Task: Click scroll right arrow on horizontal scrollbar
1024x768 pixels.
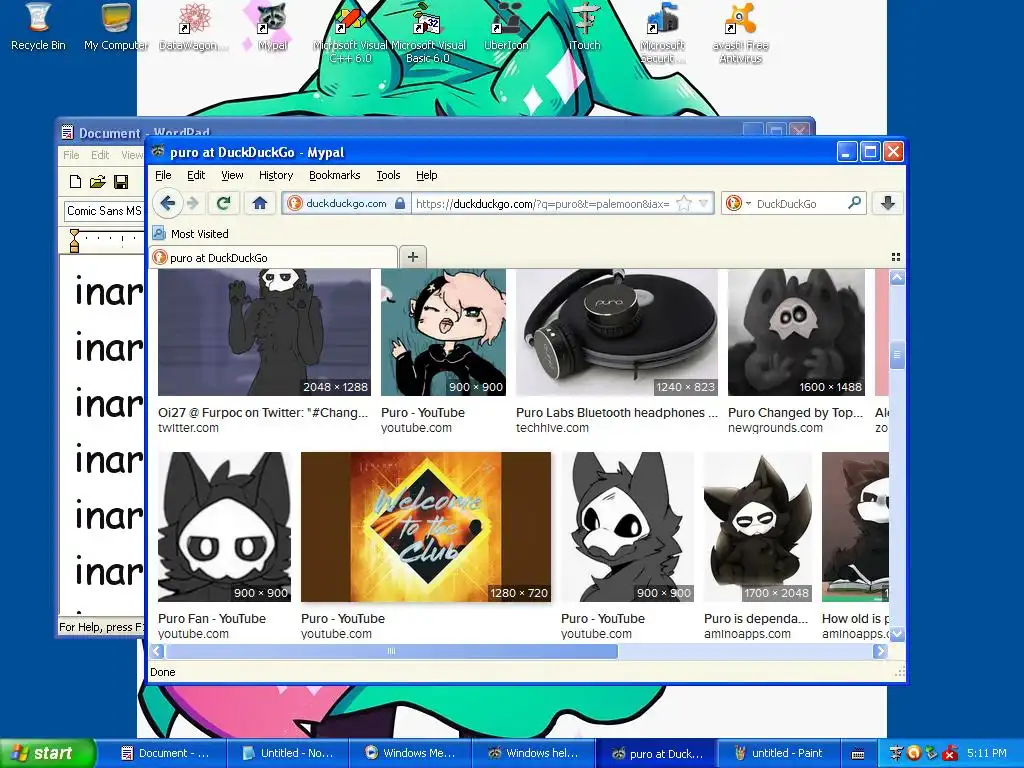Action: click(x=880, y=651)
